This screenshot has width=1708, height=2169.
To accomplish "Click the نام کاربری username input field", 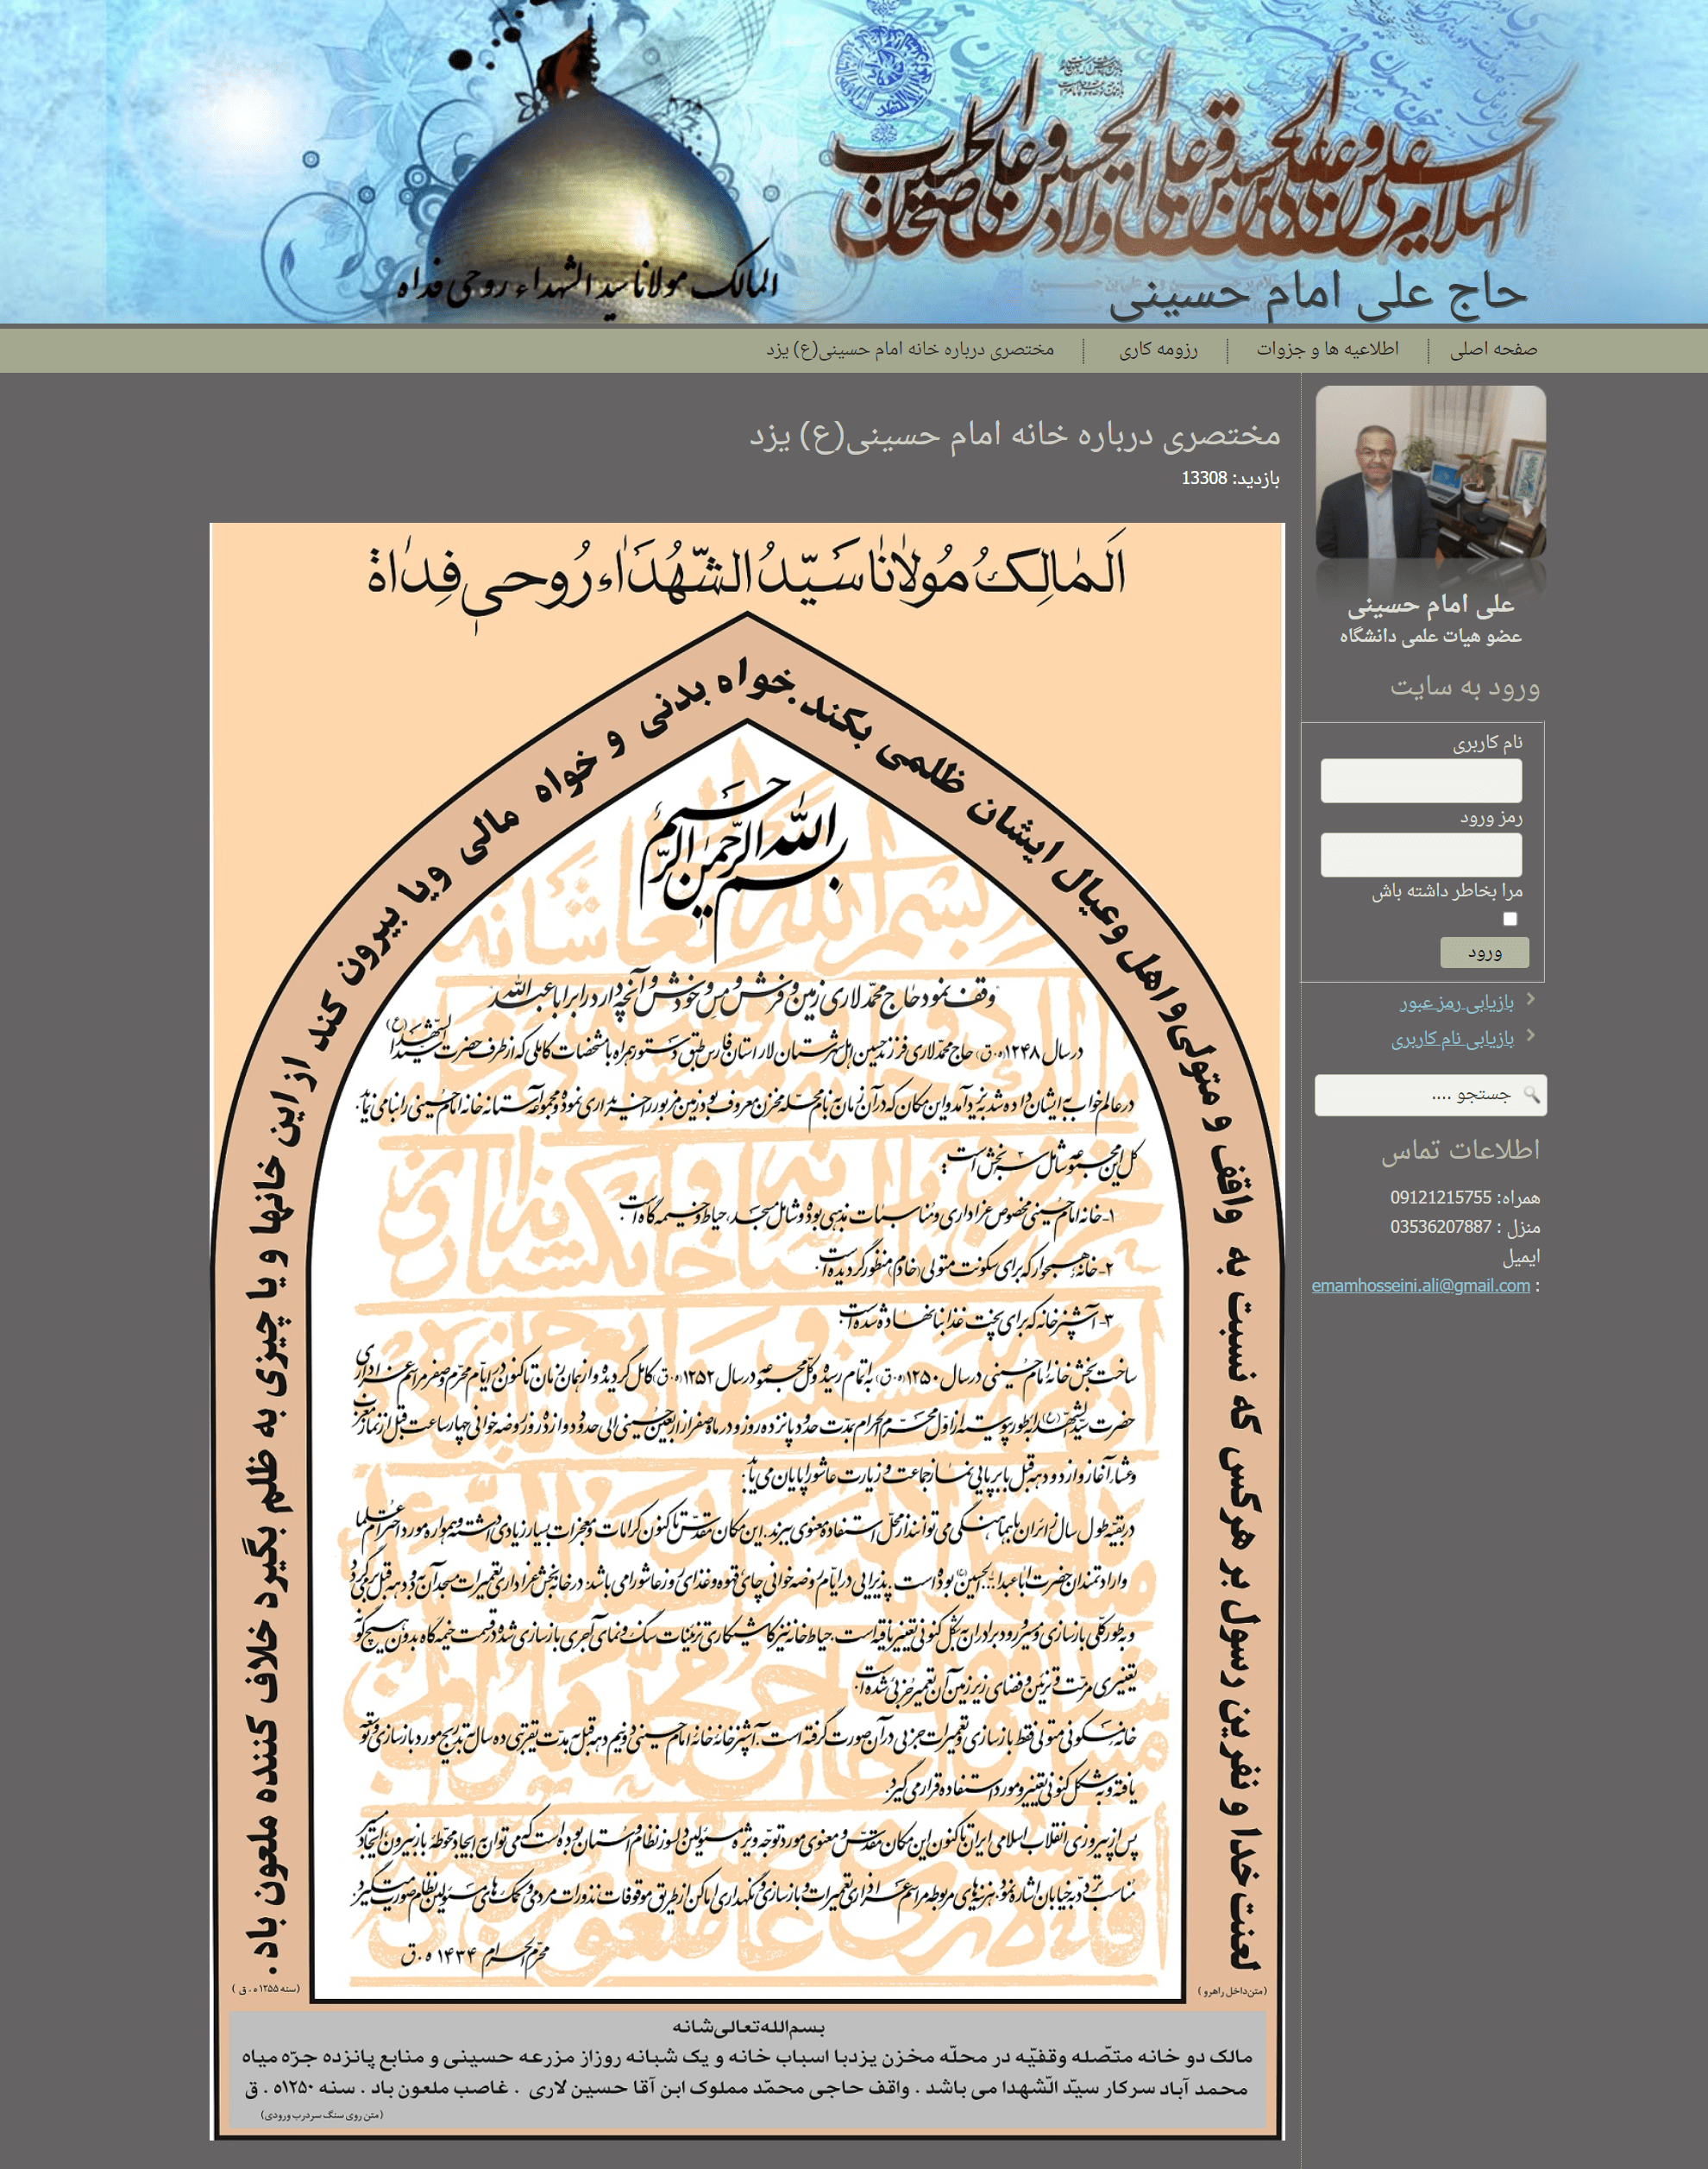I will 1420,781.
